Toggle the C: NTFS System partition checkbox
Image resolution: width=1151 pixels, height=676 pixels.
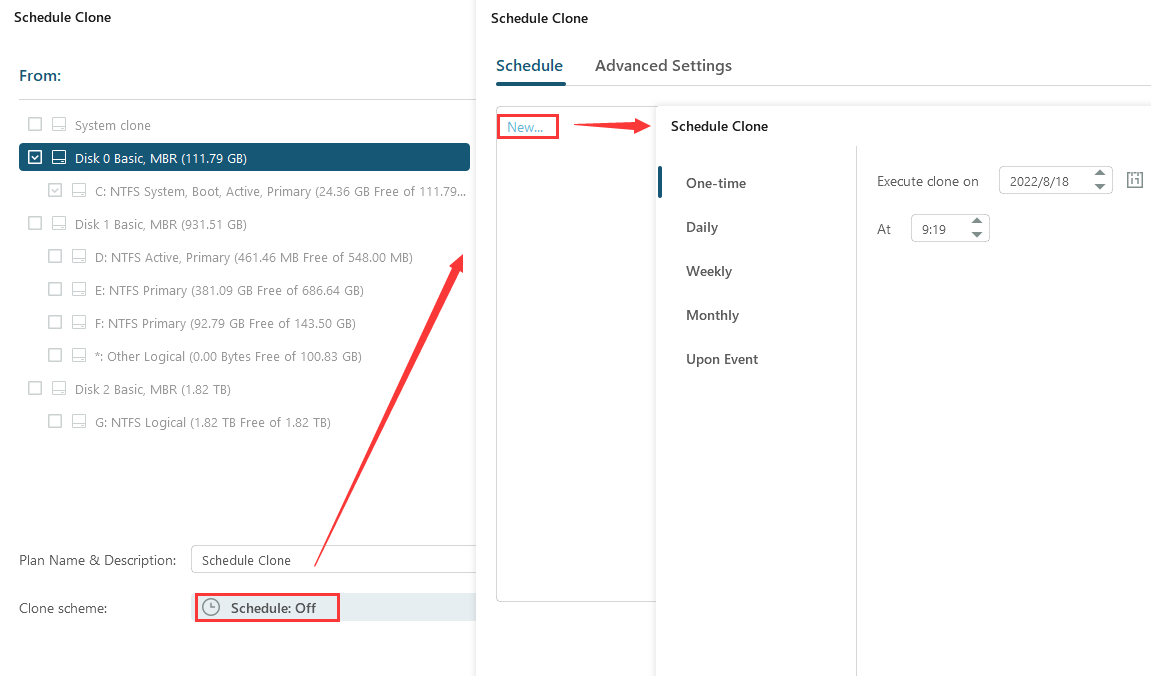coord(55,190)
